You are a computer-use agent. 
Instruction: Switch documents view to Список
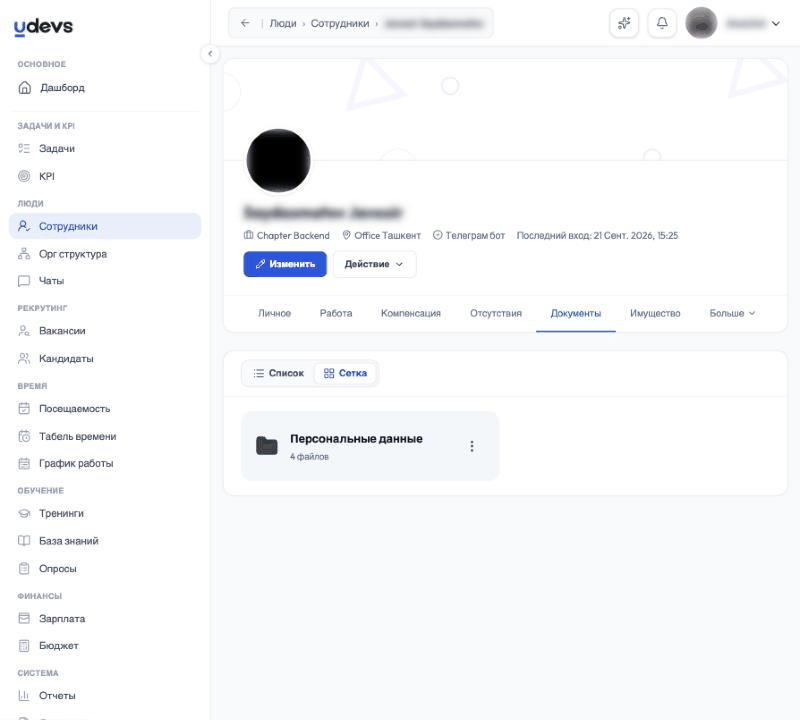coord(279,373)
